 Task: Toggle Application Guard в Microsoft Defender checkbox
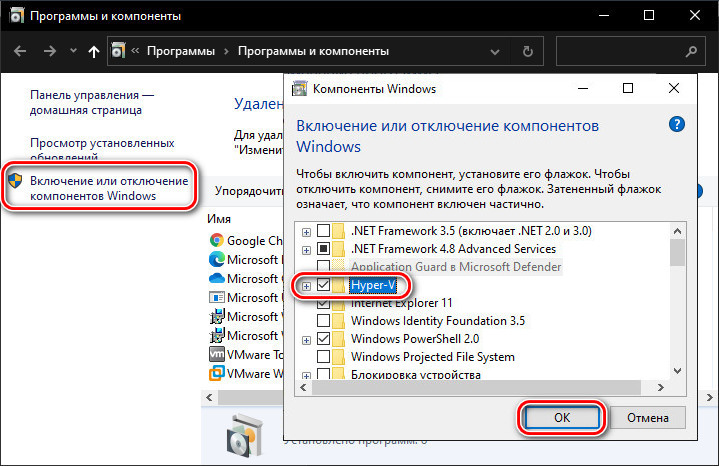pyautogui.click(x=323, y=266)
